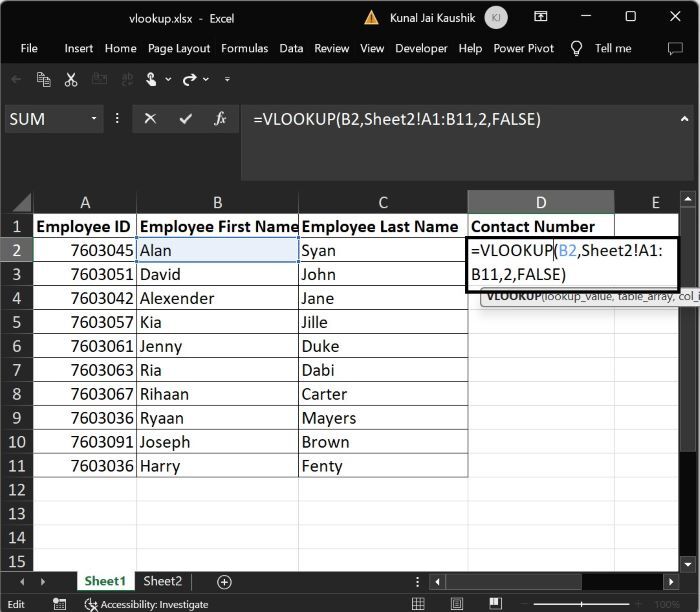Click the zoom slider in status bar

pyautogui.click(x=581, y=604)
